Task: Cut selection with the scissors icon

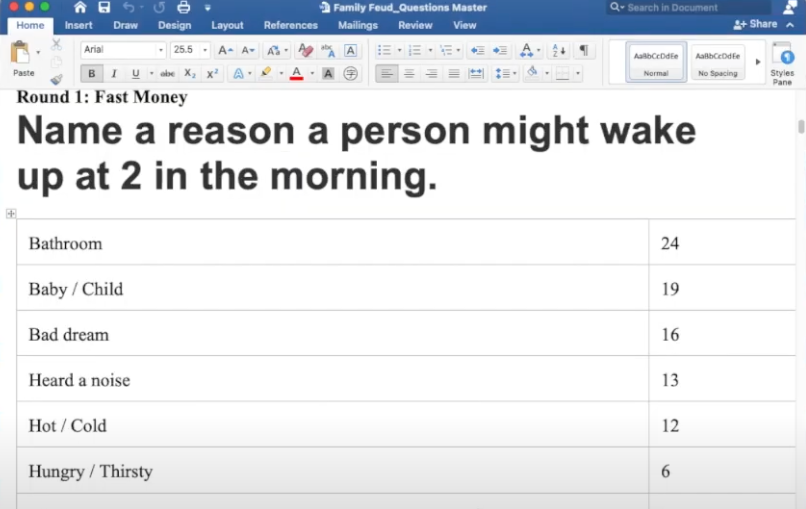Action: 56,45
